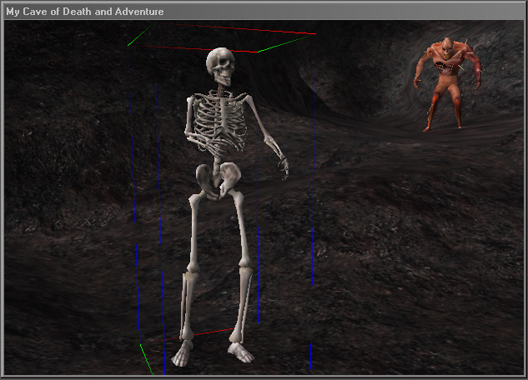Click the skeleton's skull
This screenshot has width=528, height=380.
pos(221,66)
